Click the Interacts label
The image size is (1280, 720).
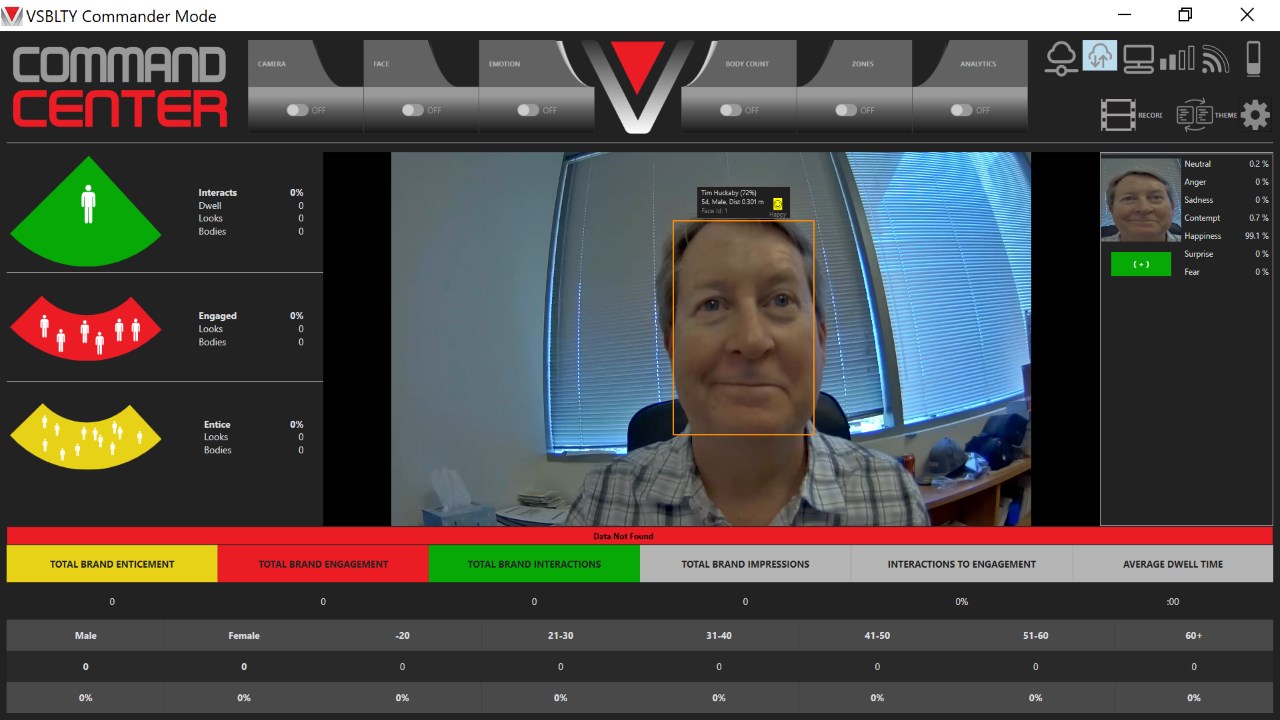(x=218, y=192)
